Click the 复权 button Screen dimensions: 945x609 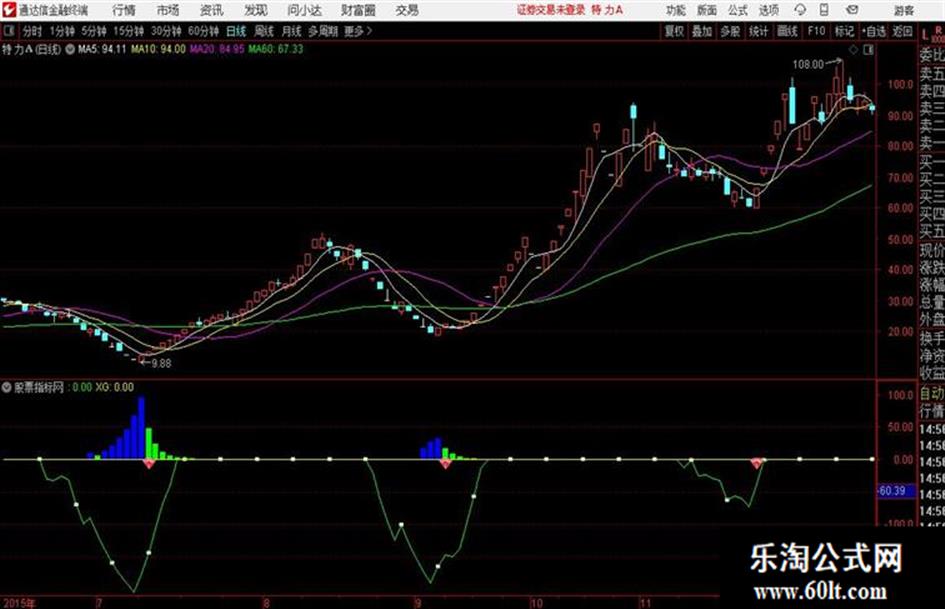(x=674, y=31)
